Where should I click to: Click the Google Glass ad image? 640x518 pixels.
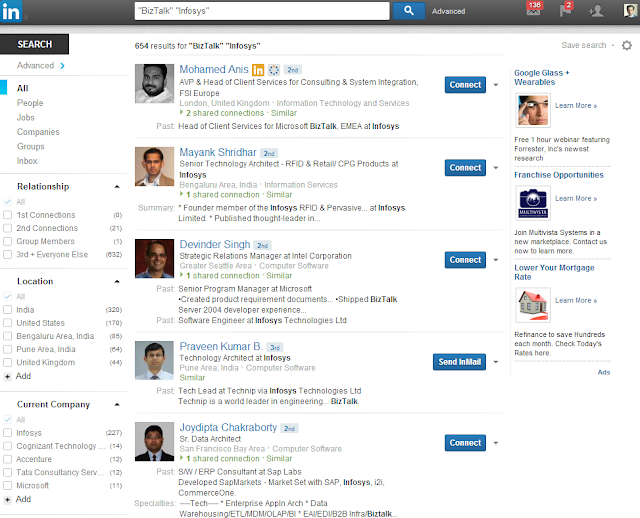[533, 110]
